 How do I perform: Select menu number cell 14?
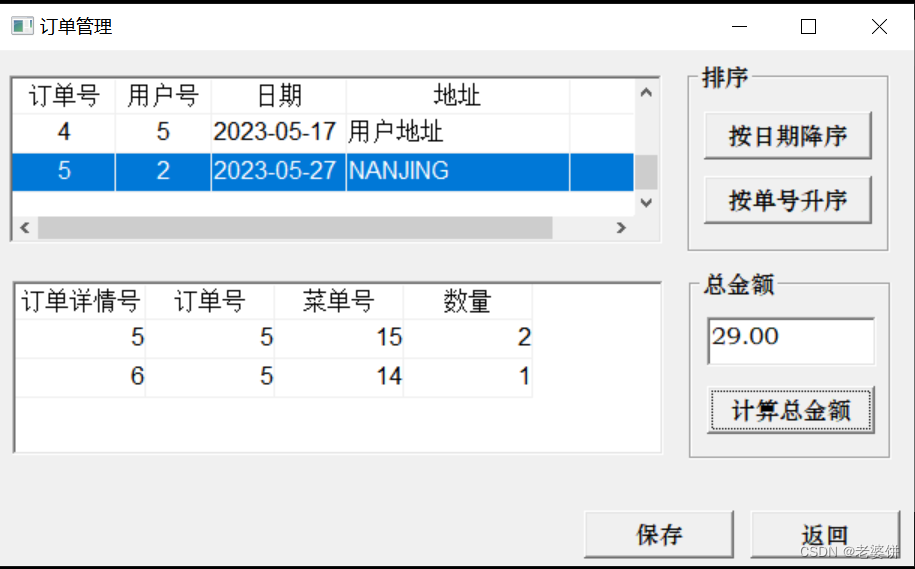(x=338, y=376)
